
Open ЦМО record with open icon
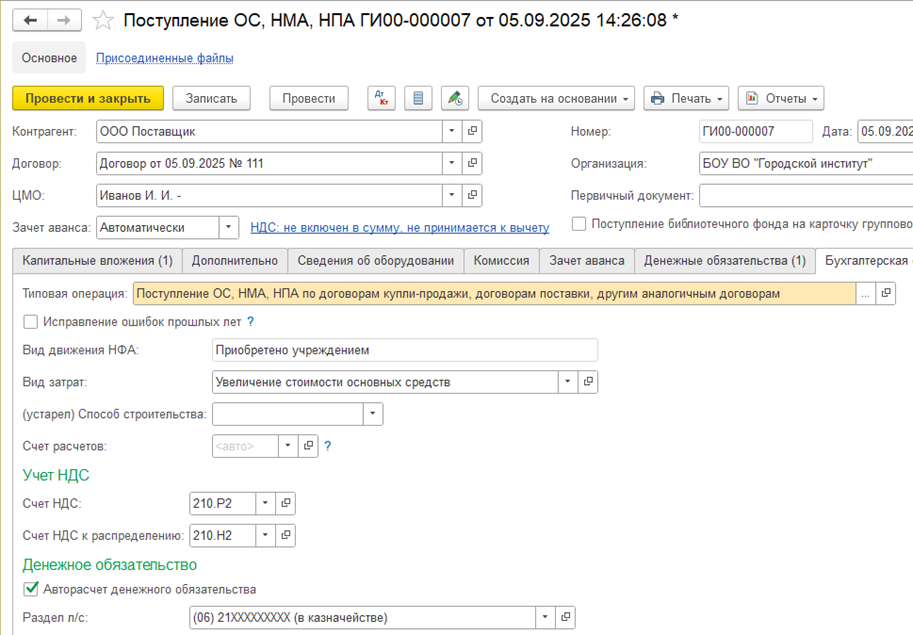[472, 195]
